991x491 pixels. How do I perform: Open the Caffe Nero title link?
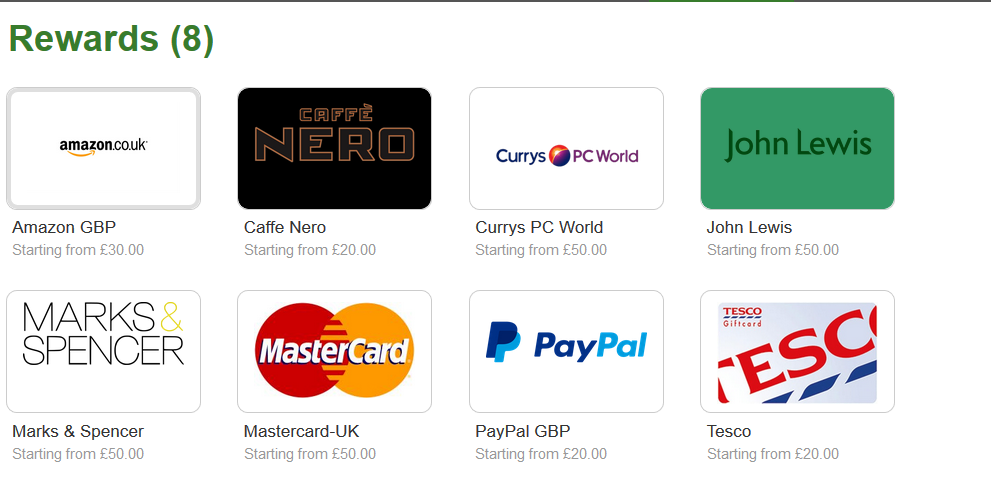tap(285, 227)
